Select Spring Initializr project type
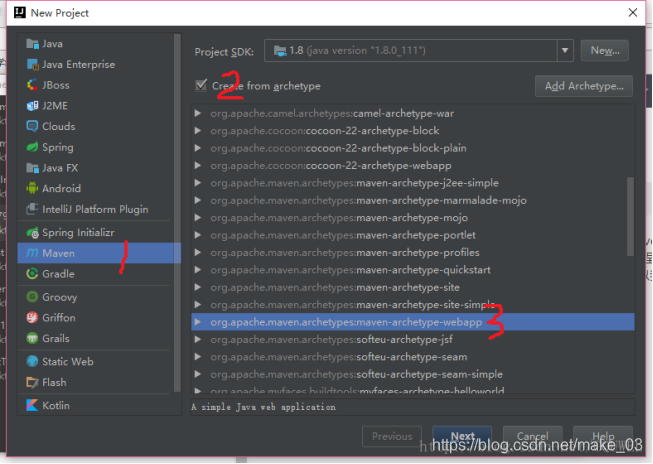 point(95,232)
